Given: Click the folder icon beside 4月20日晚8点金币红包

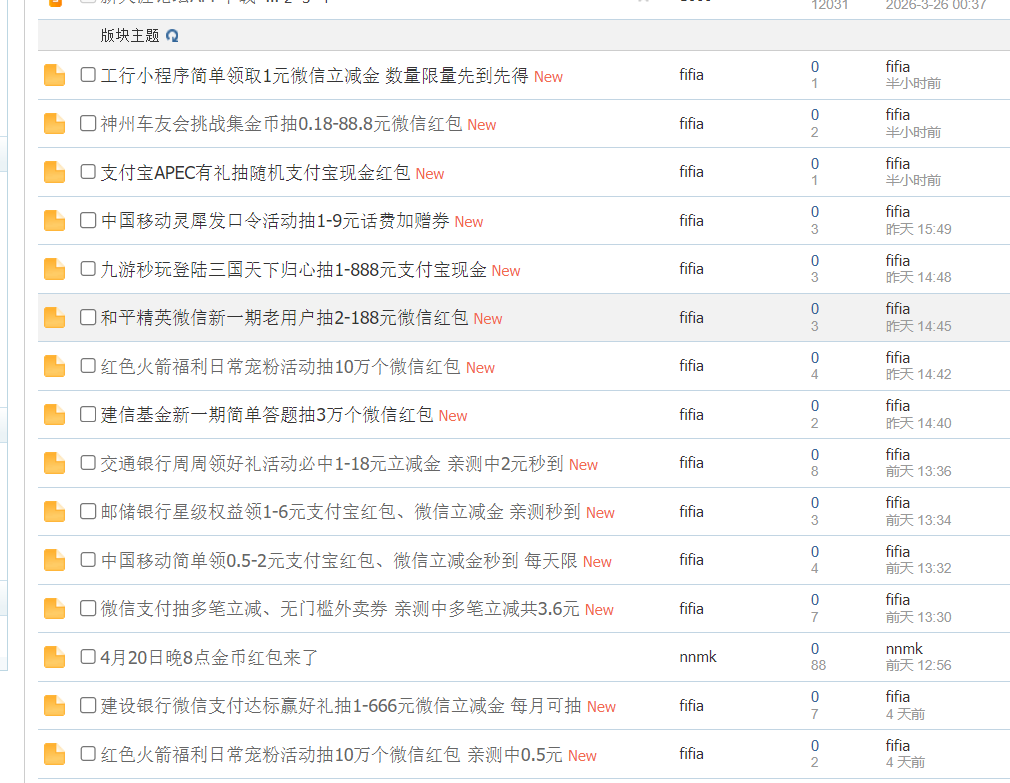Looking at the screenshot, I should tap(54, 657).
